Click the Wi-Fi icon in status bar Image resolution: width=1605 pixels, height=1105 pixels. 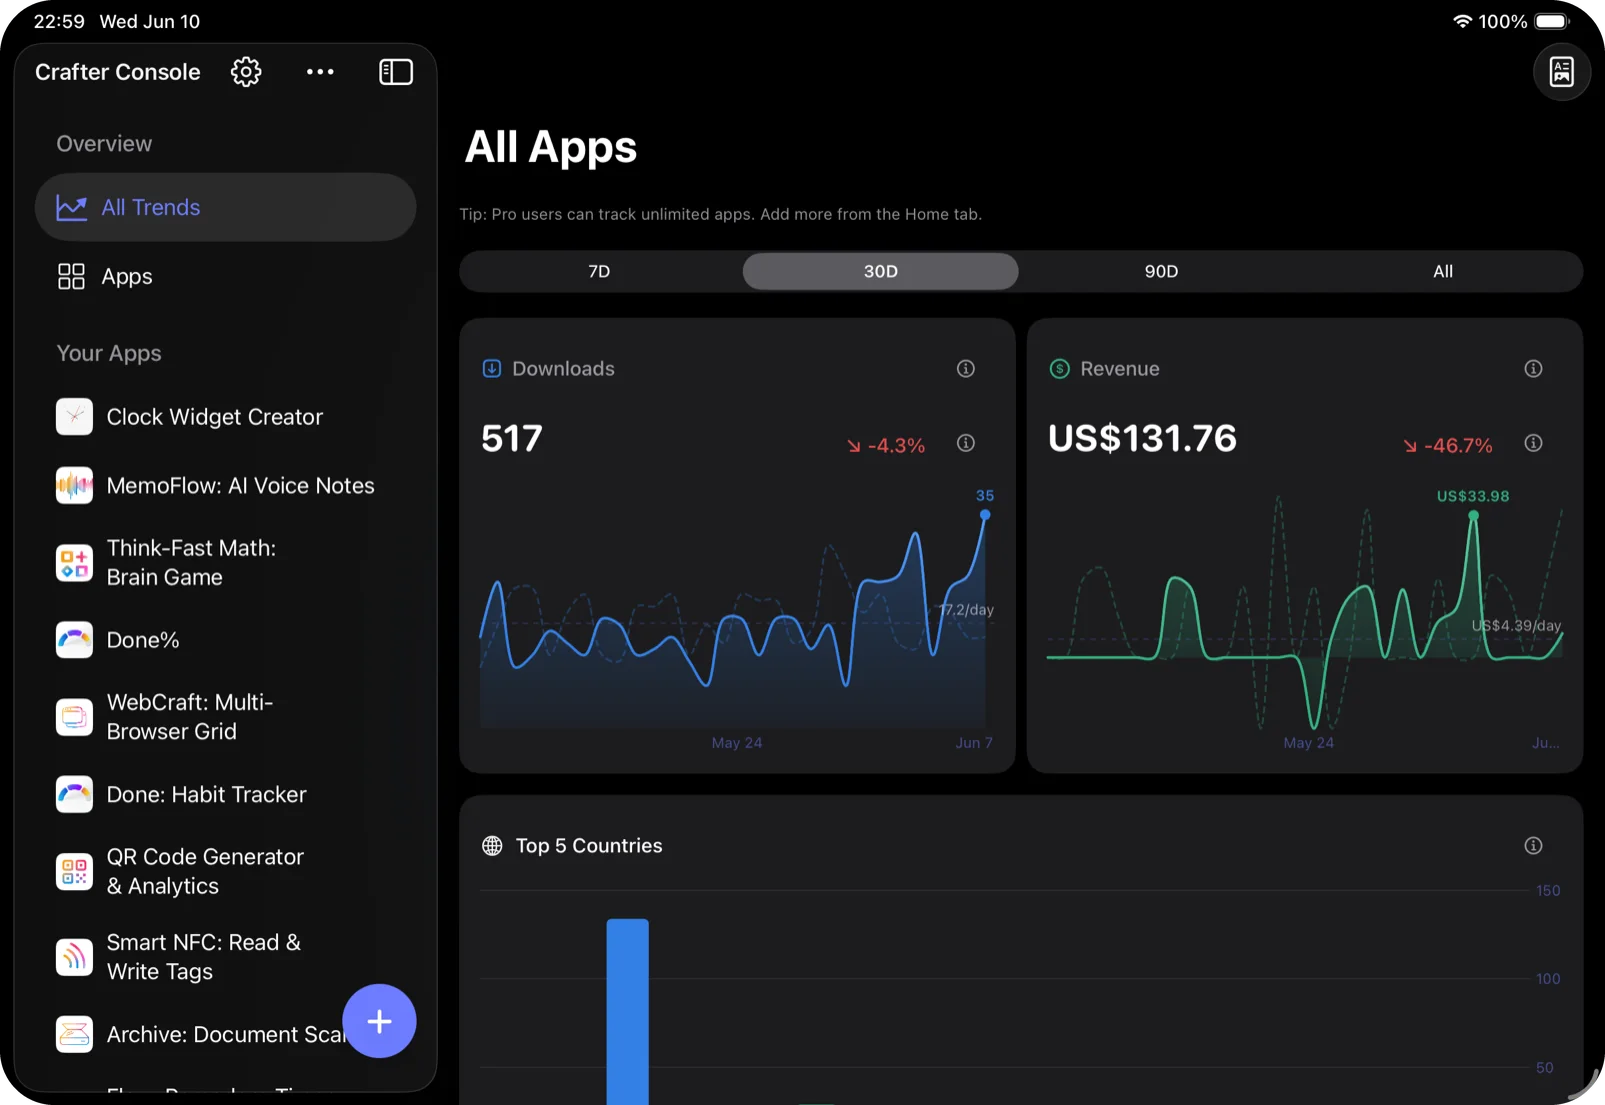pos(1462,21)
